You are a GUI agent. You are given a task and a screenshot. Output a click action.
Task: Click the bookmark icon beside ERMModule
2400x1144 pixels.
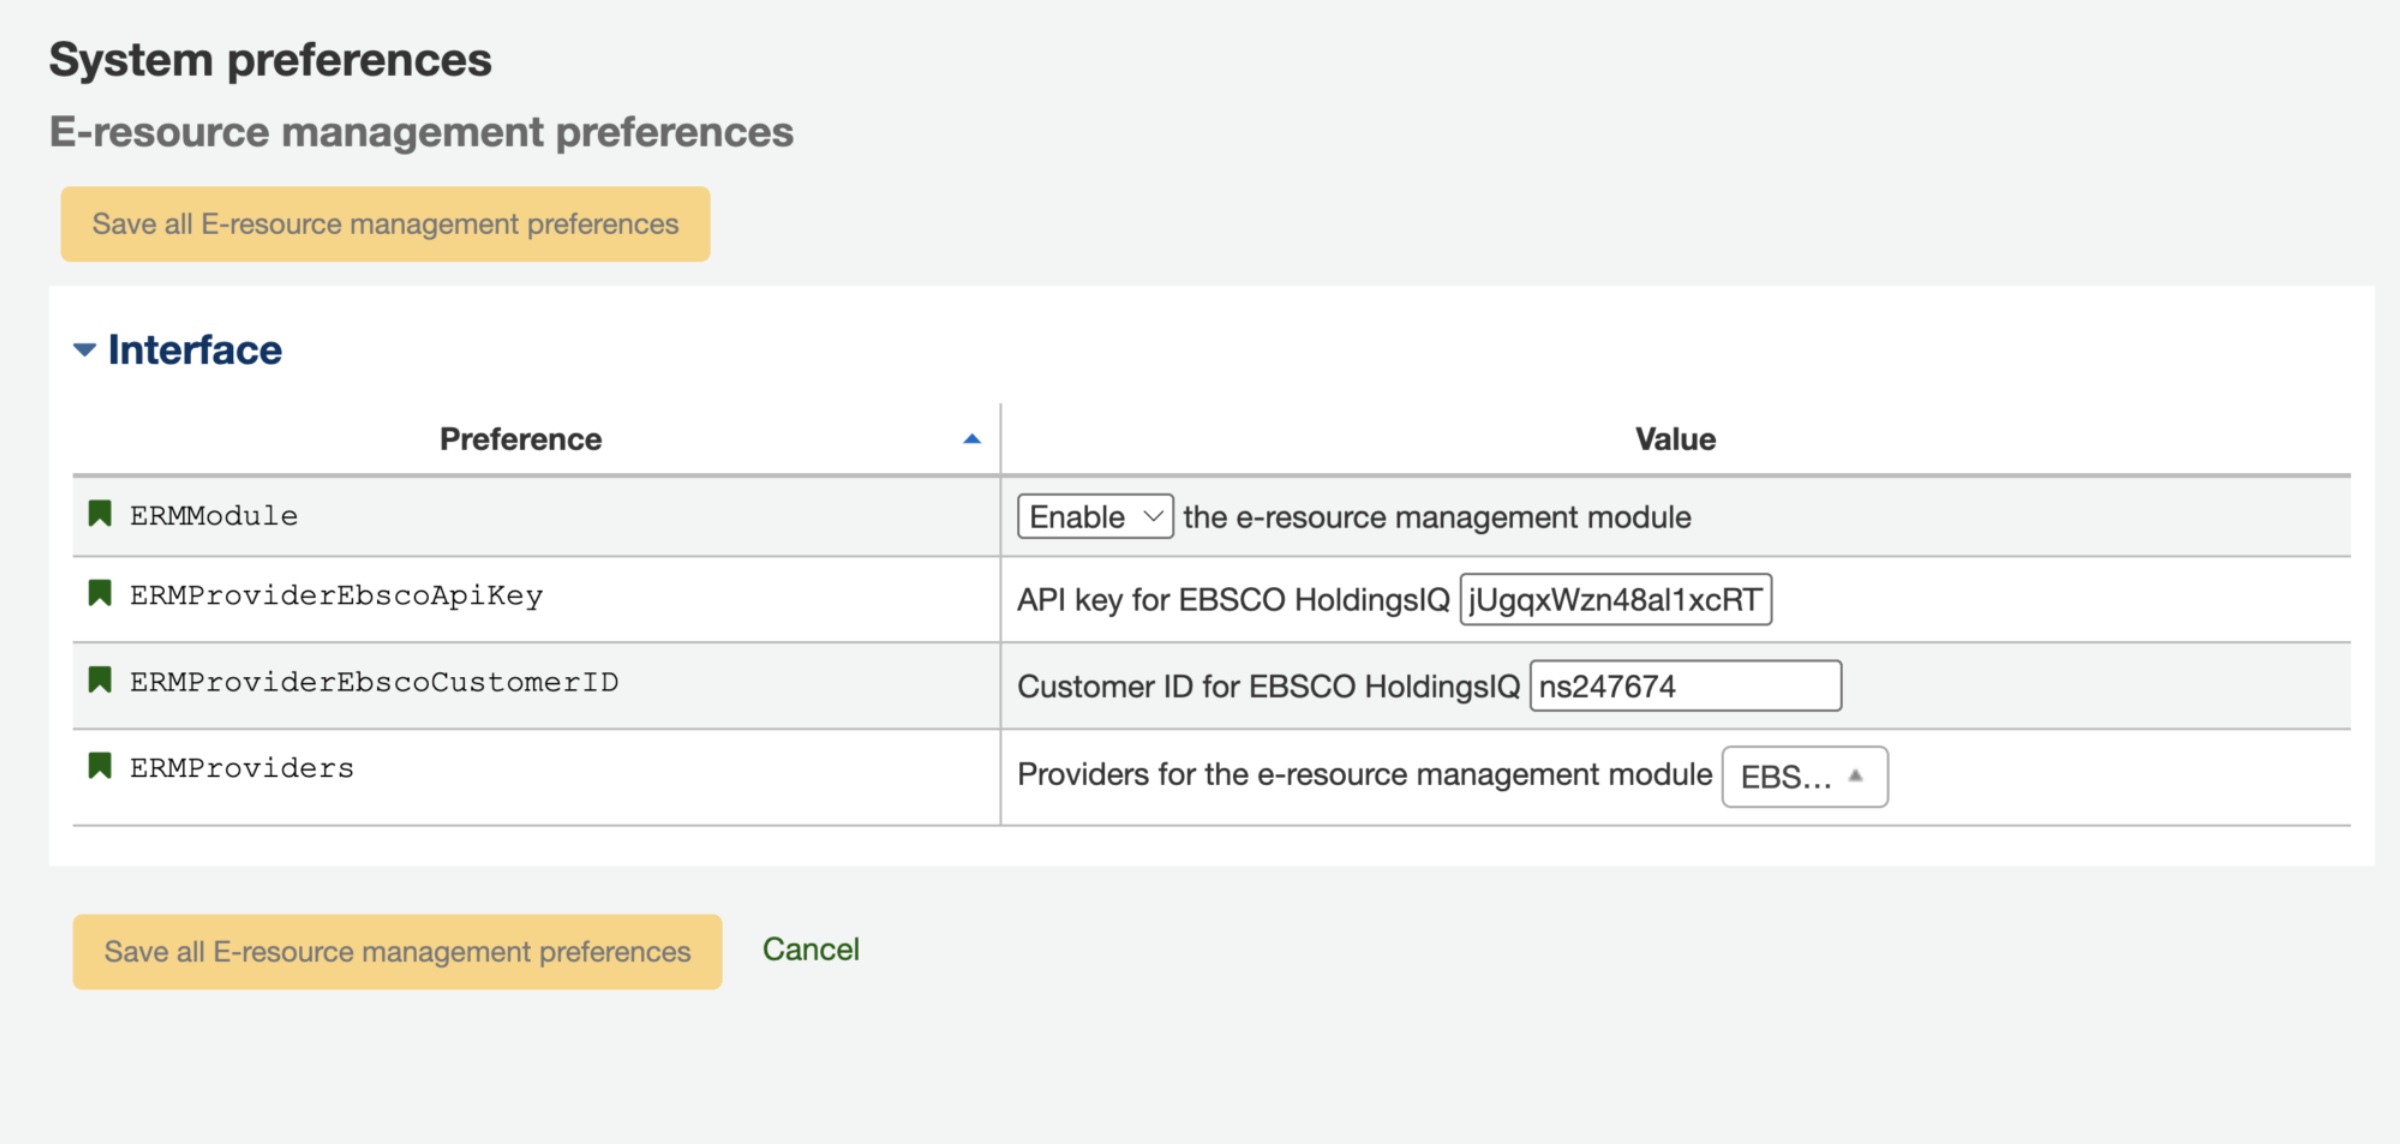coord(100,514)
